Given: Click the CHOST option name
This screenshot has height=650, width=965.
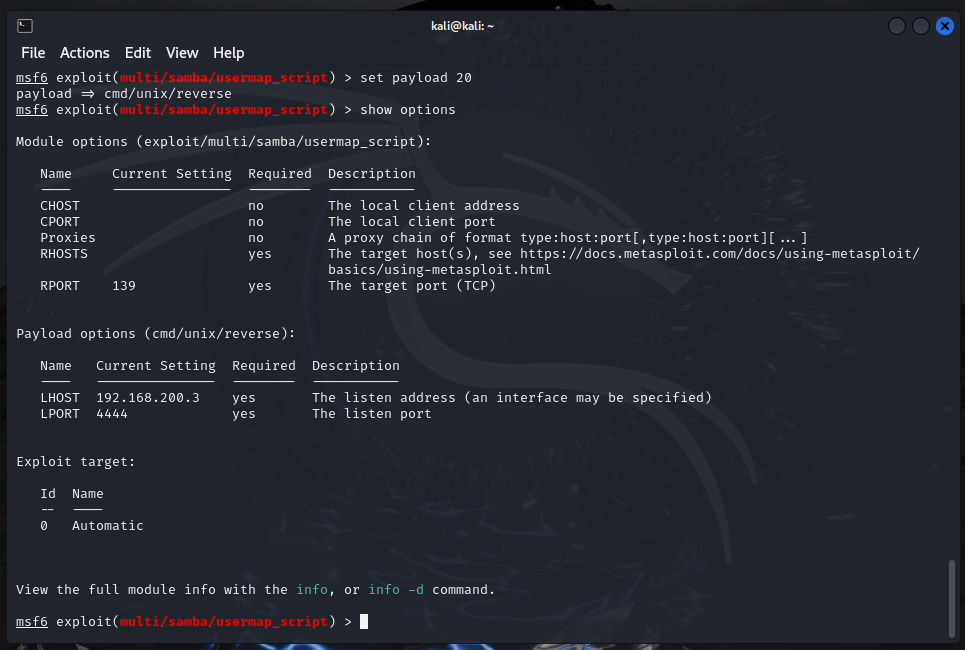Looking at the screenshot, I should pyautogui.click(x=60, y=206).
